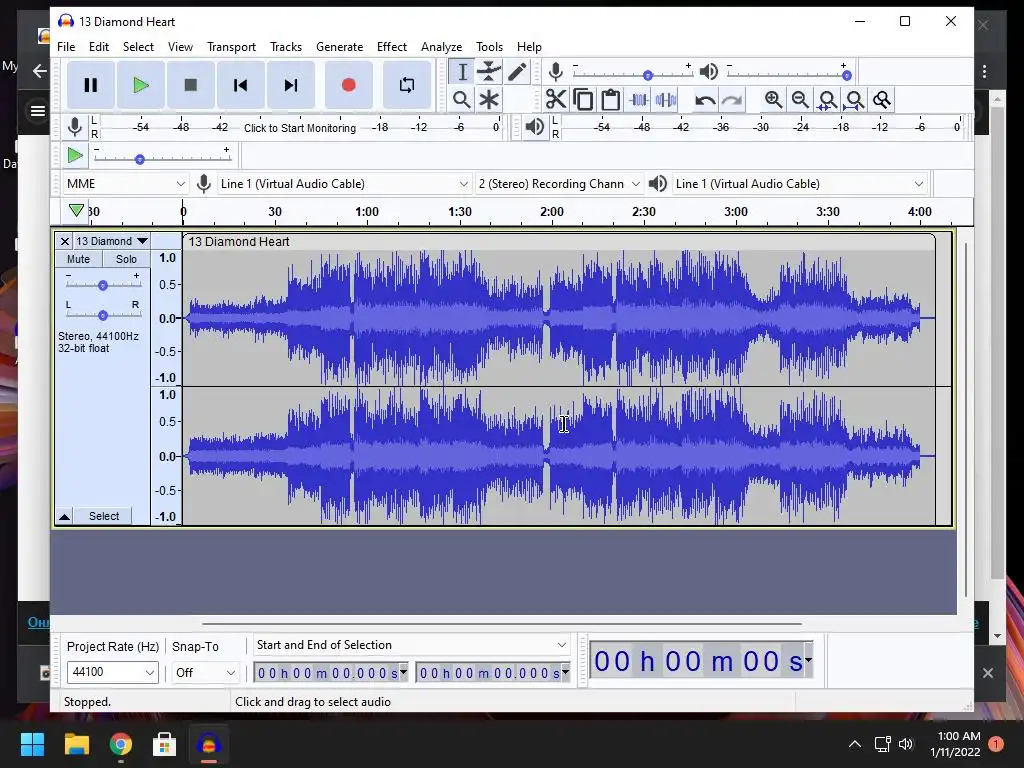Screen dimensions: 1024x768
Task: Open Chrome from the taskbar
Action: [x=121, y=744]
